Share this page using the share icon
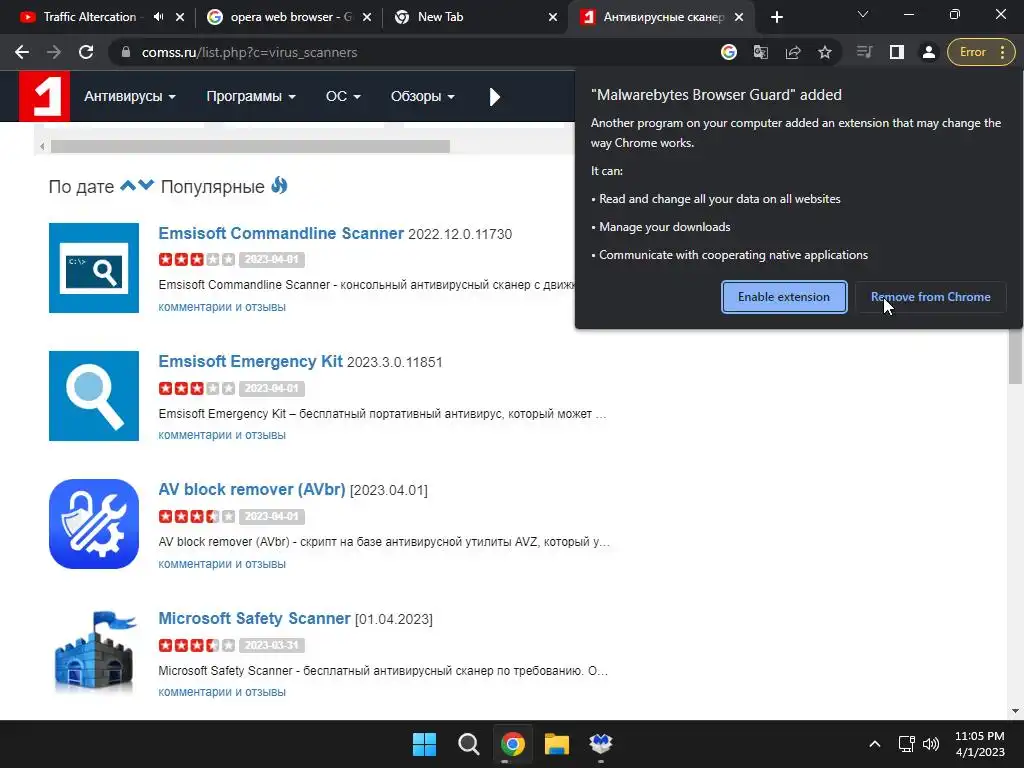Screen dimensions: 1024x768 tap(793, 52)
